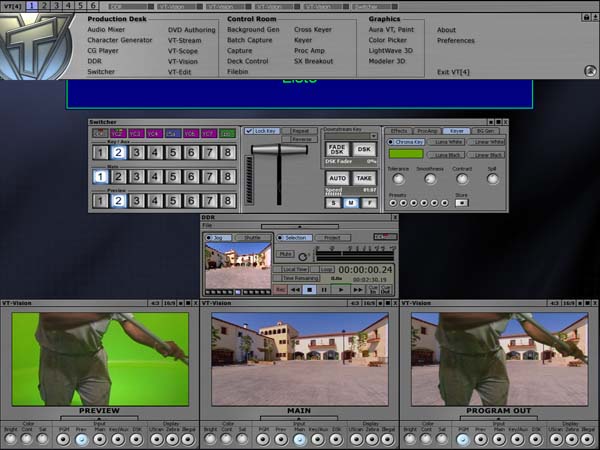600x450 pixels.
Task: Select the green last input type indicator
Action: (x=228, y=133)
